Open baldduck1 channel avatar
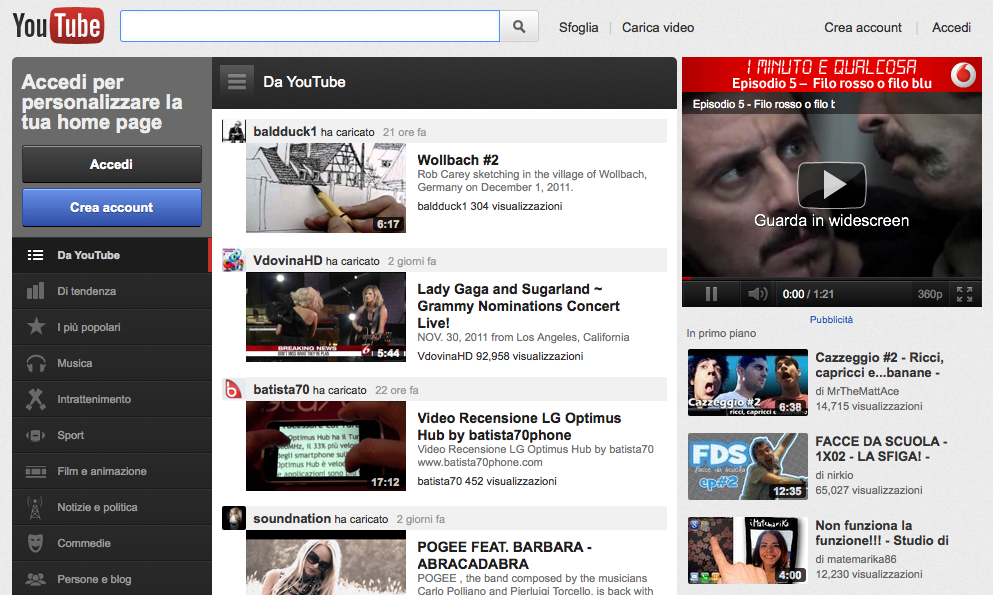The width and height of the screenshot is (993, 595). coord(234,131)
